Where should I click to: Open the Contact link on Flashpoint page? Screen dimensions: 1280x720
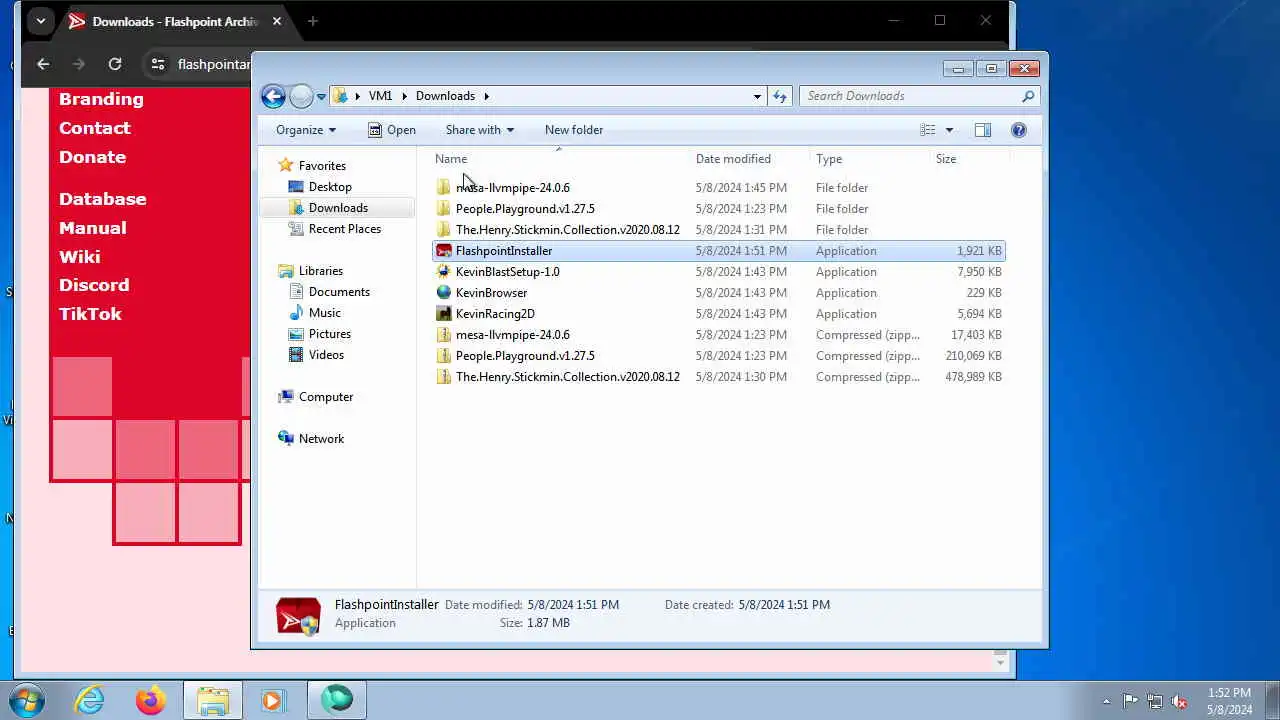click(x=95, y=128)
